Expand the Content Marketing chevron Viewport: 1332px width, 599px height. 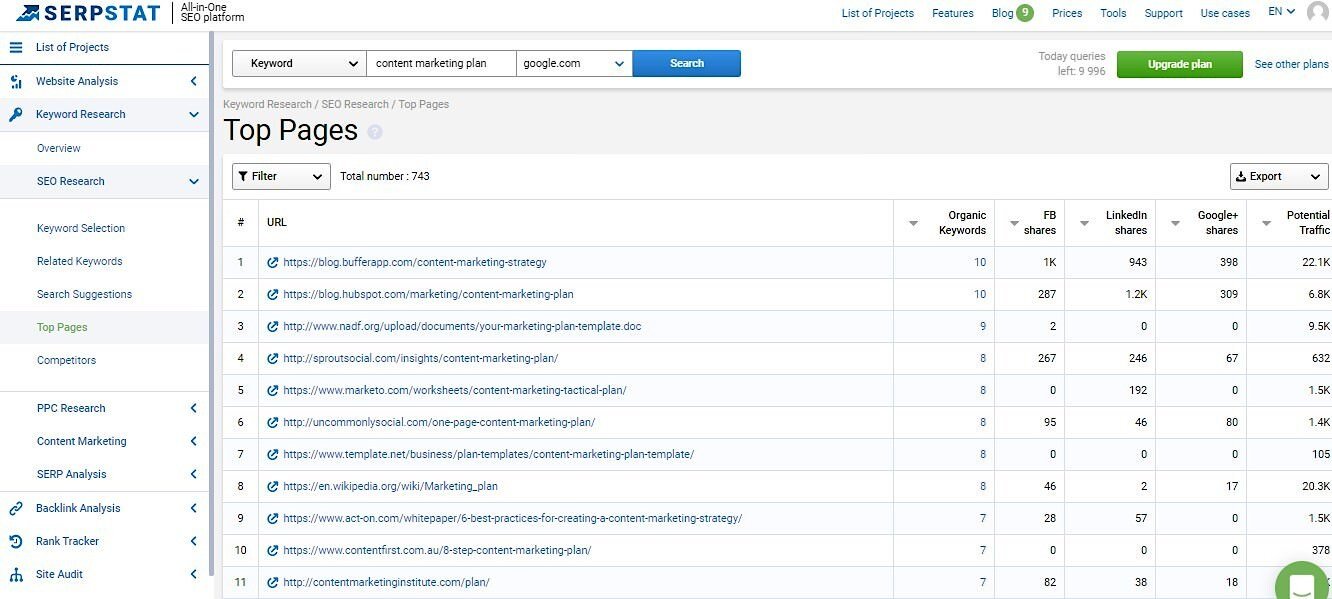[x=194, y=441]
